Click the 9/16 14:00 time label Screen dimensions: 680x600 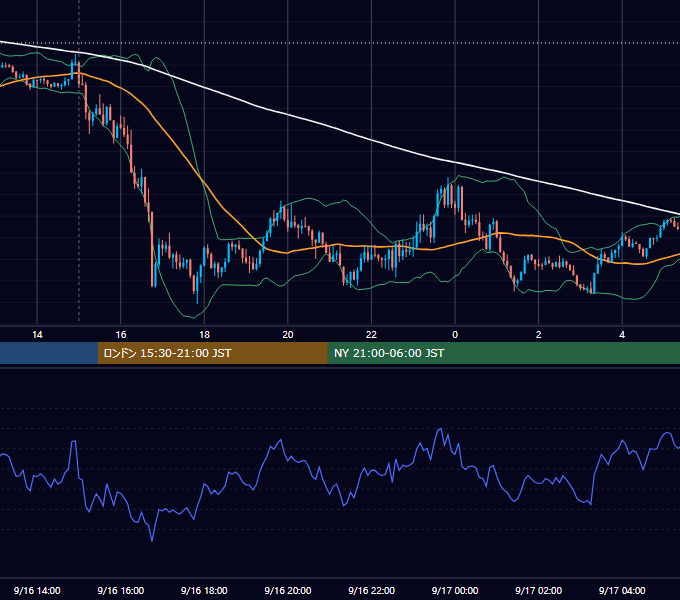coord(37,590)
